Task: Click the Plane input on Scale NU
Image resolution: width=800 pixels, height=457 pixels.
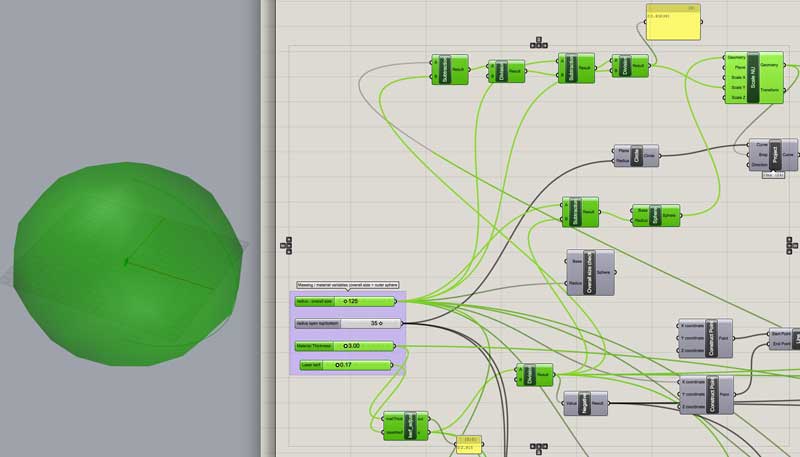Action: coord(740,67)
